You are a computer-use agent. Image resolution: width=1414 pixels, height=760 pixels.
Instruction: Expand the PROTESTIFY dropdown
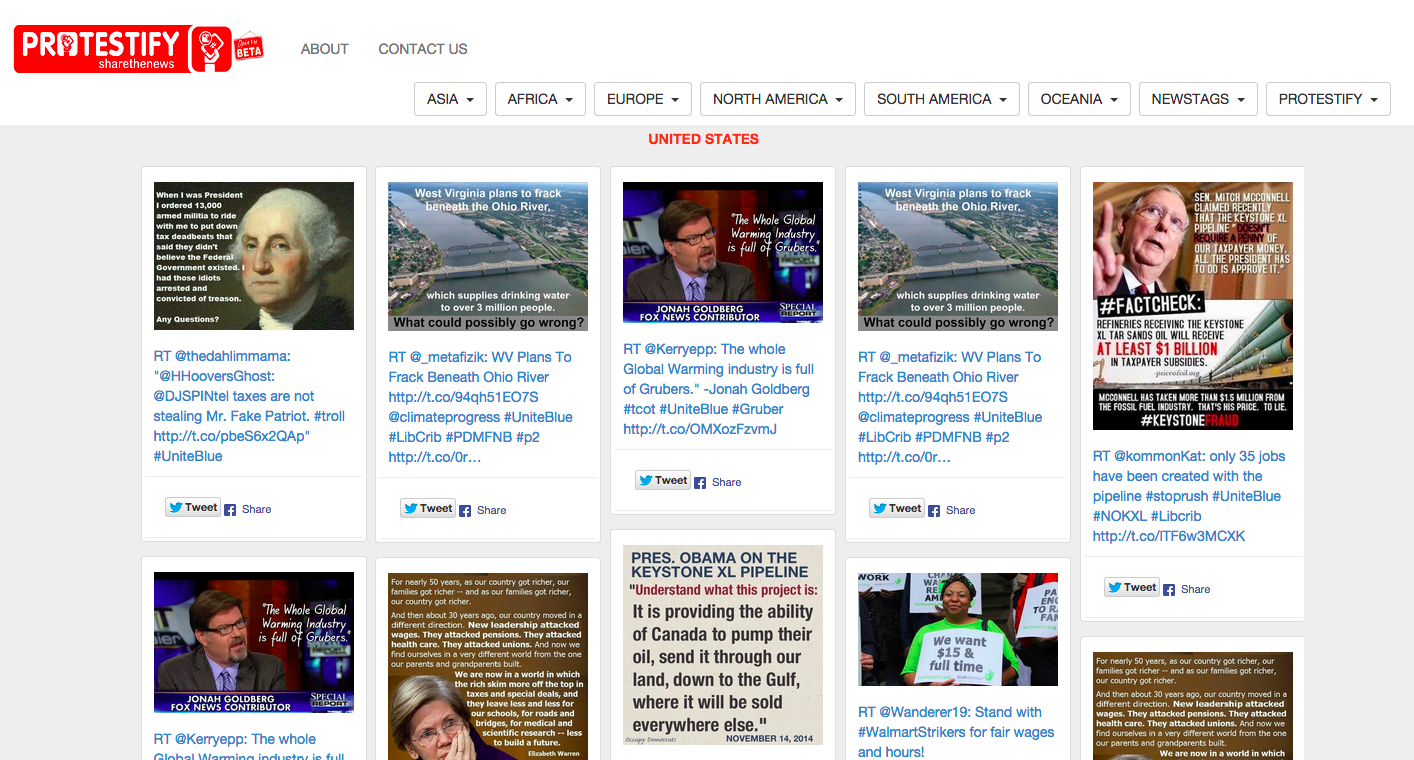(1328, 99)
